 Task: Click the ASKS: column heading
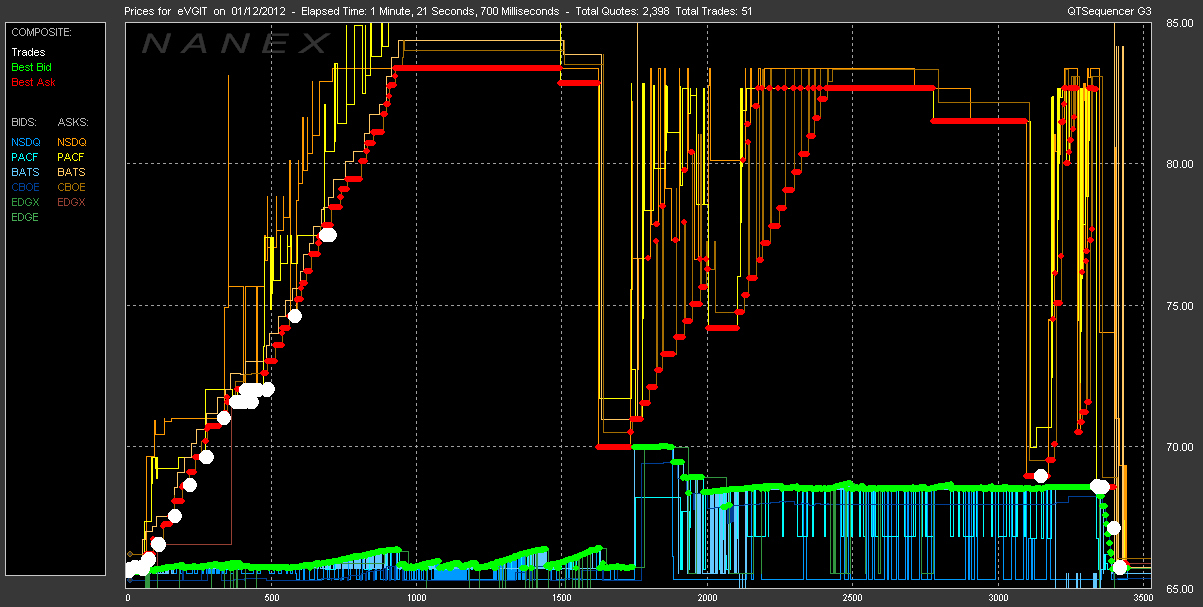coord(73,121)
